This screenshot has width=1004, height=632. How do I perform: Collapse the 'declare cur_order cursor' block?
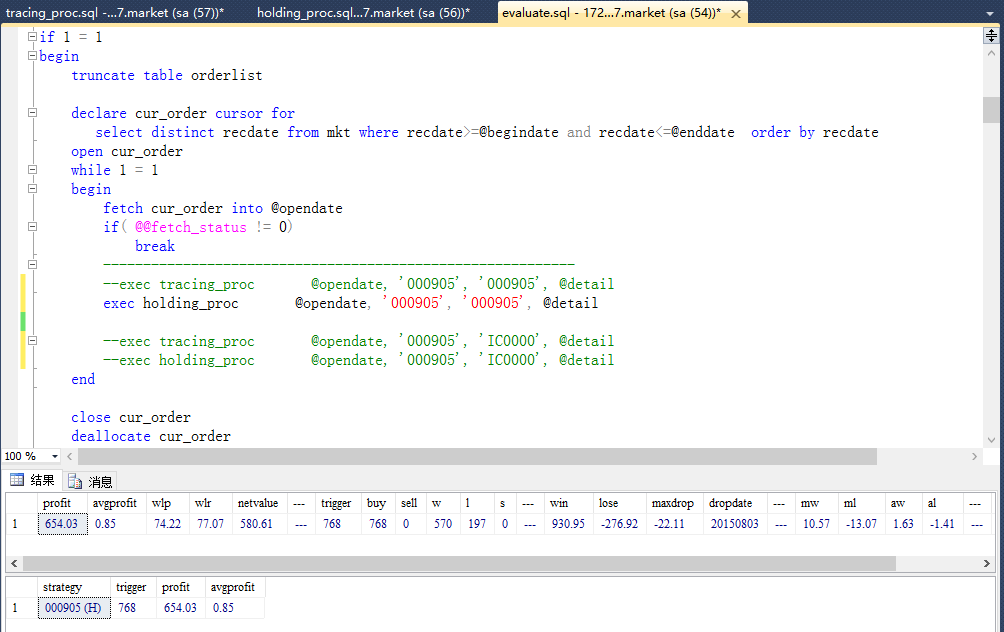point(32,113)
